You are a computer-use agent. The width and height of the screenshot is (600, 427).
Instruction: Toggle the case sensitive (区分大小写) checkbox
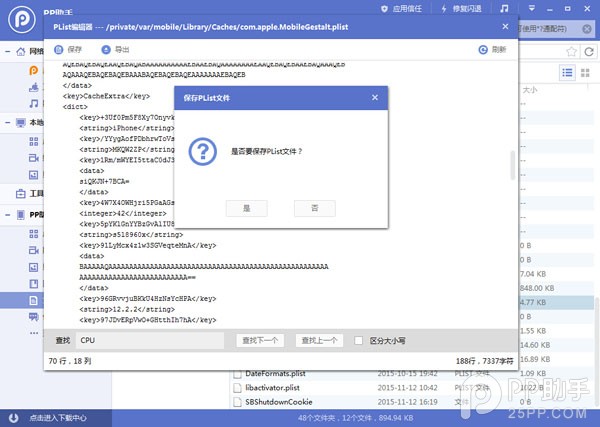pyautogui.click(x=359, y=340)
